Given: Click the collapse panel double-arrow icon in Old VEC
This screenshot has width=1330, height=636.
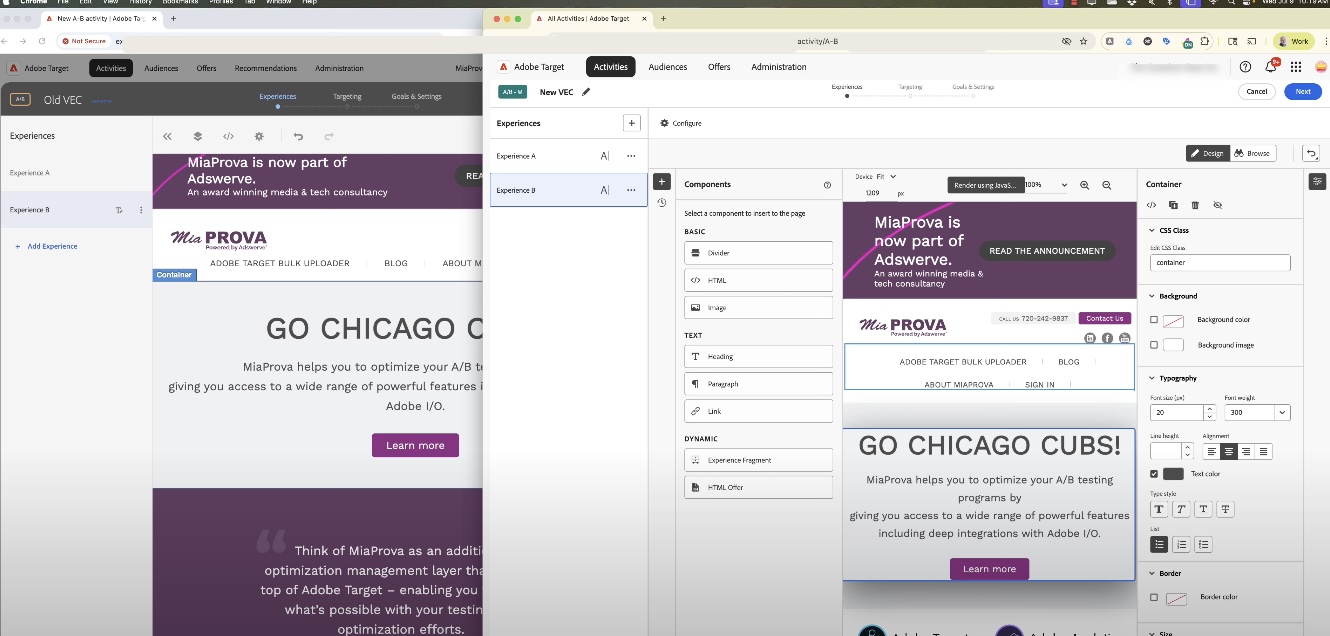Looking at the screenshot, I should pyautogui.click(x=167, y=136).
